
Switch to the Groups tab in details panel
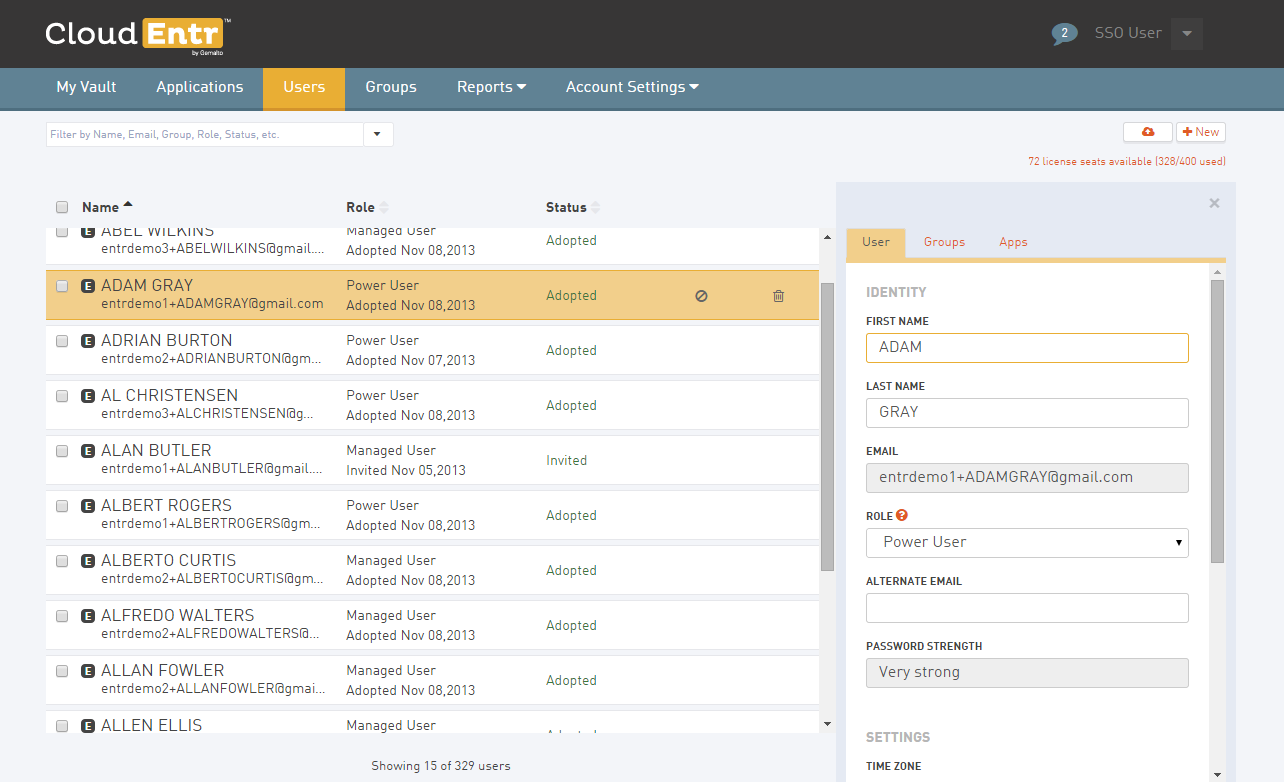[x=944, y=242]
